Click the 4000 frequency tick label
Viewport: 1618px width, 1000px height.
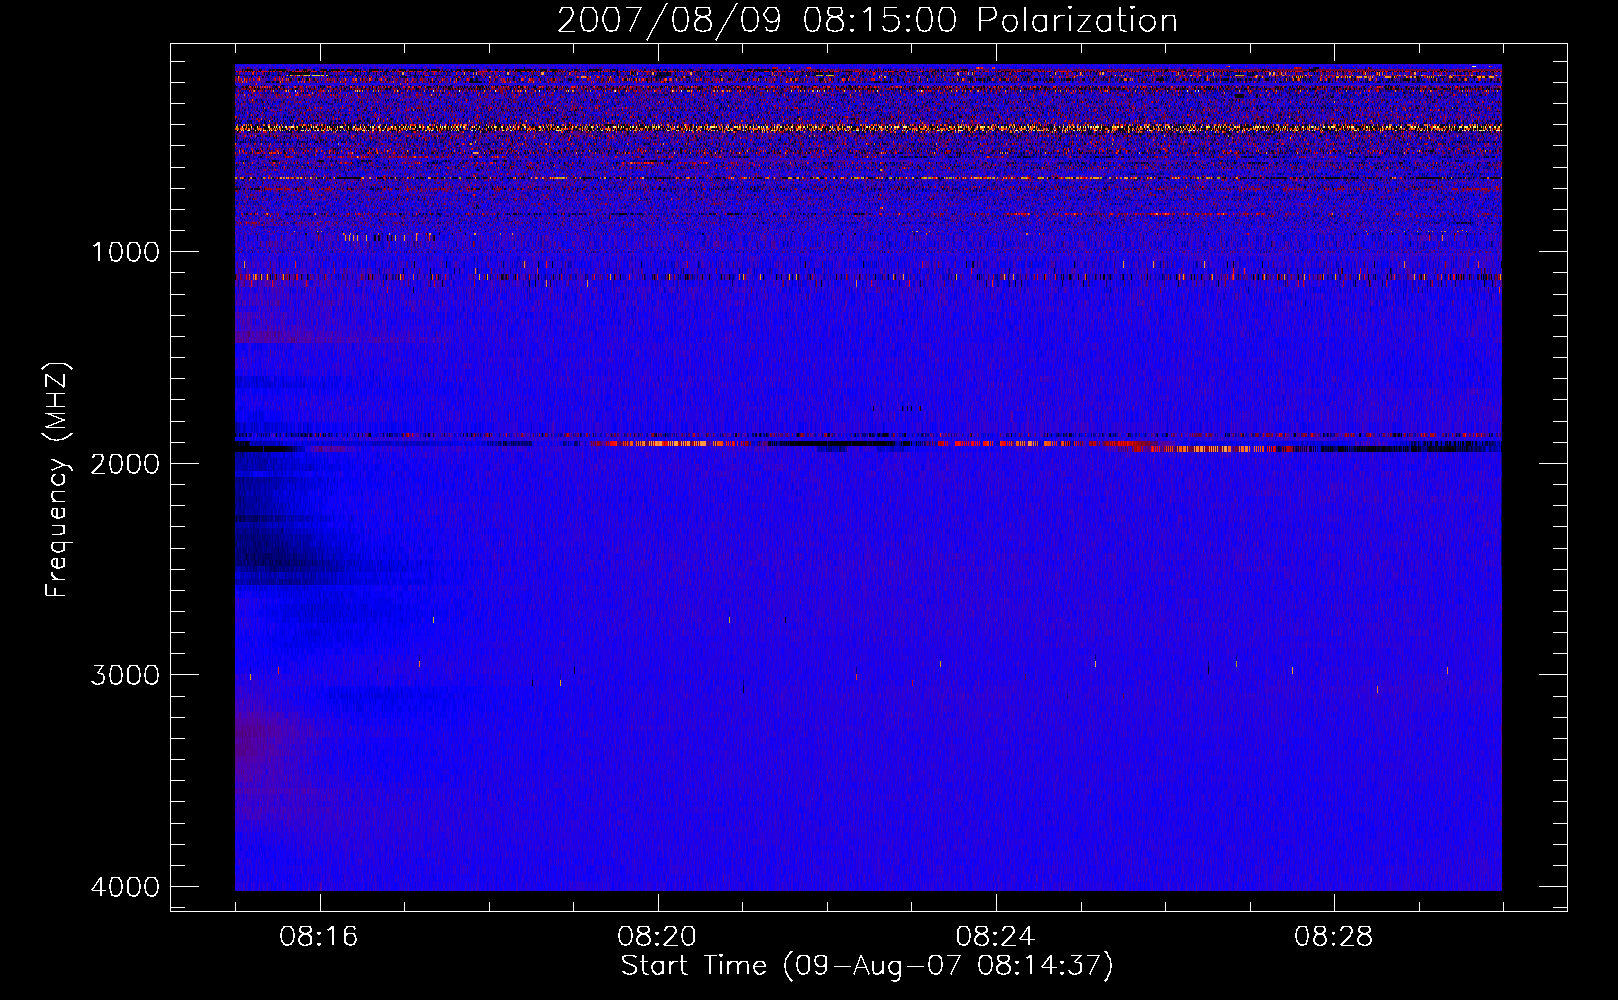(x=125, y=887)
